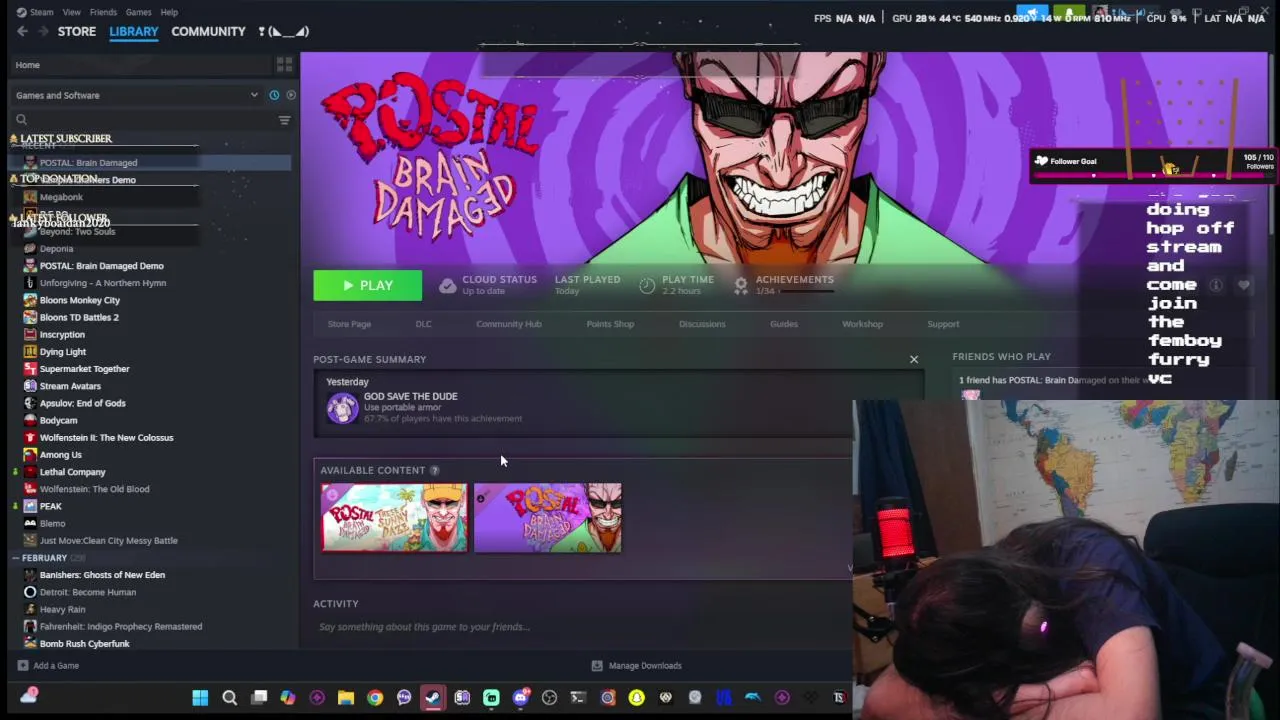Expand the Games and Software dropdown
This screenshot has height=720, width=1280.
point(136,95)
